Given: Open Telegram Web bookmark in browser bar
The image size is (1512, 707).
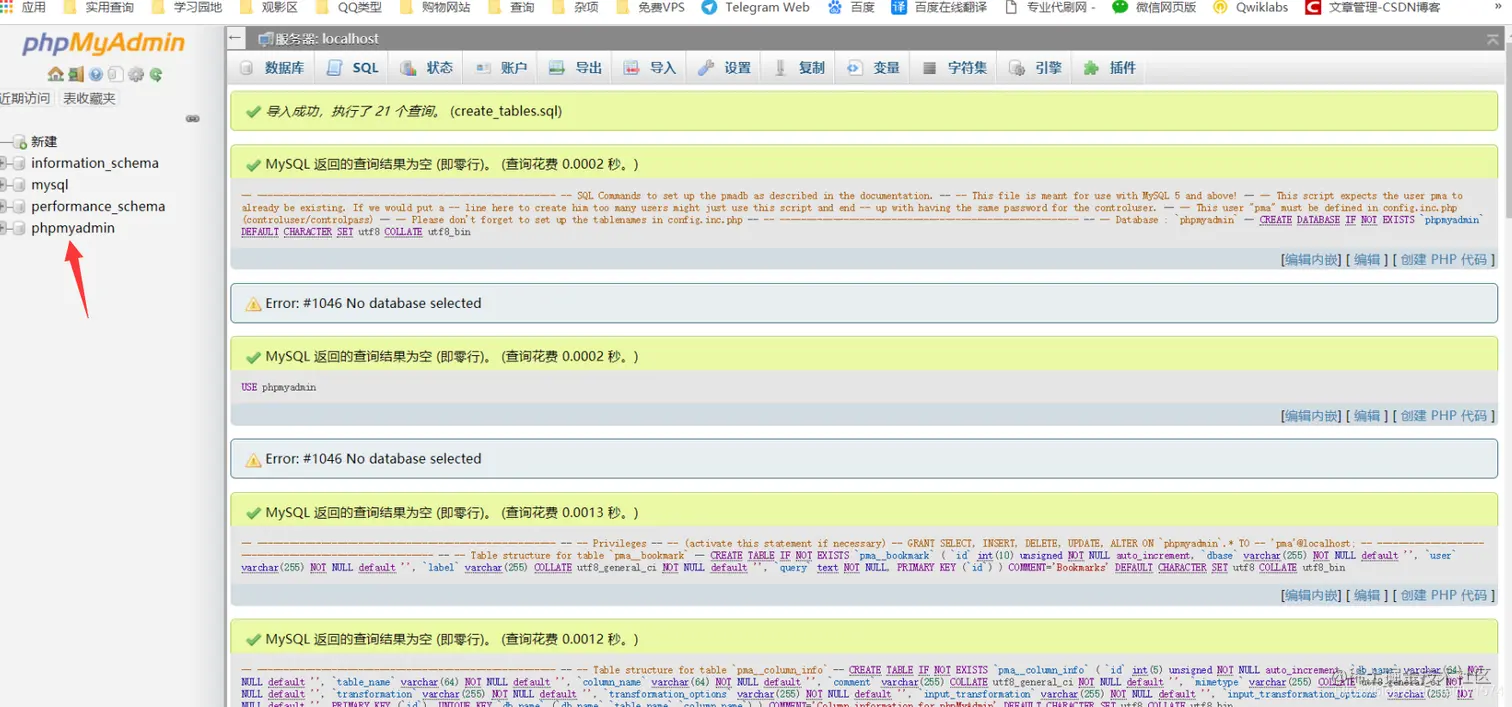Looking at the screenshot, I should 756,7.
